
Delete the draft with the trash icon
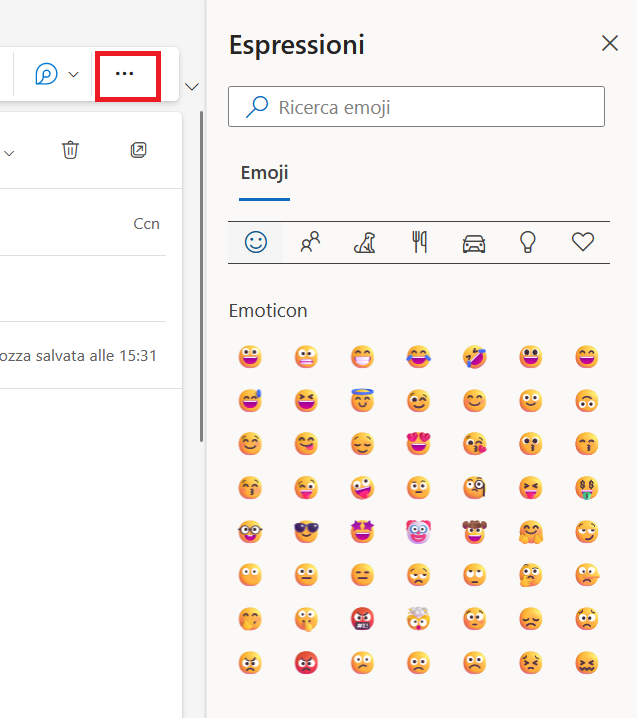[71, 150]
